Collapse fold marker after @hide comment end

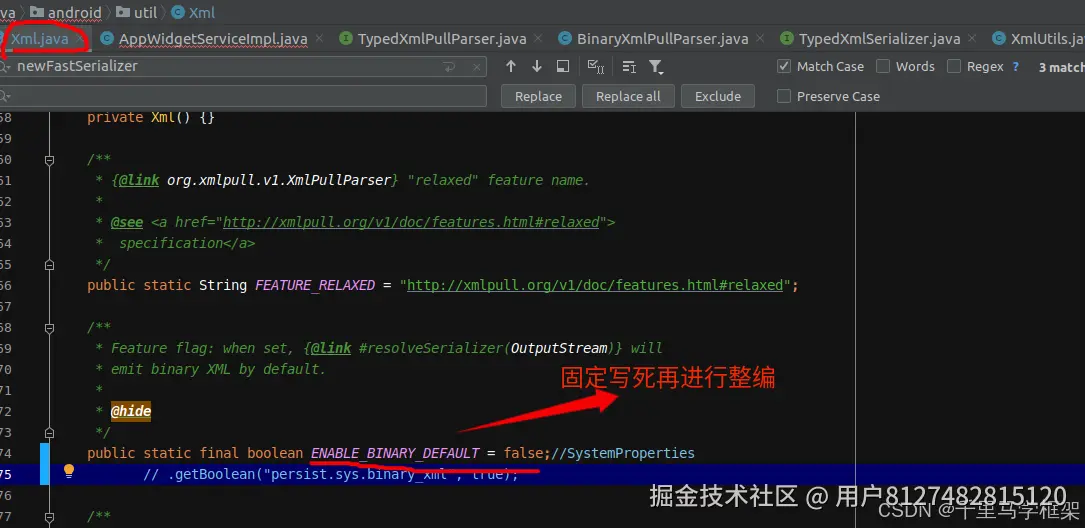[x=49, y=433]
